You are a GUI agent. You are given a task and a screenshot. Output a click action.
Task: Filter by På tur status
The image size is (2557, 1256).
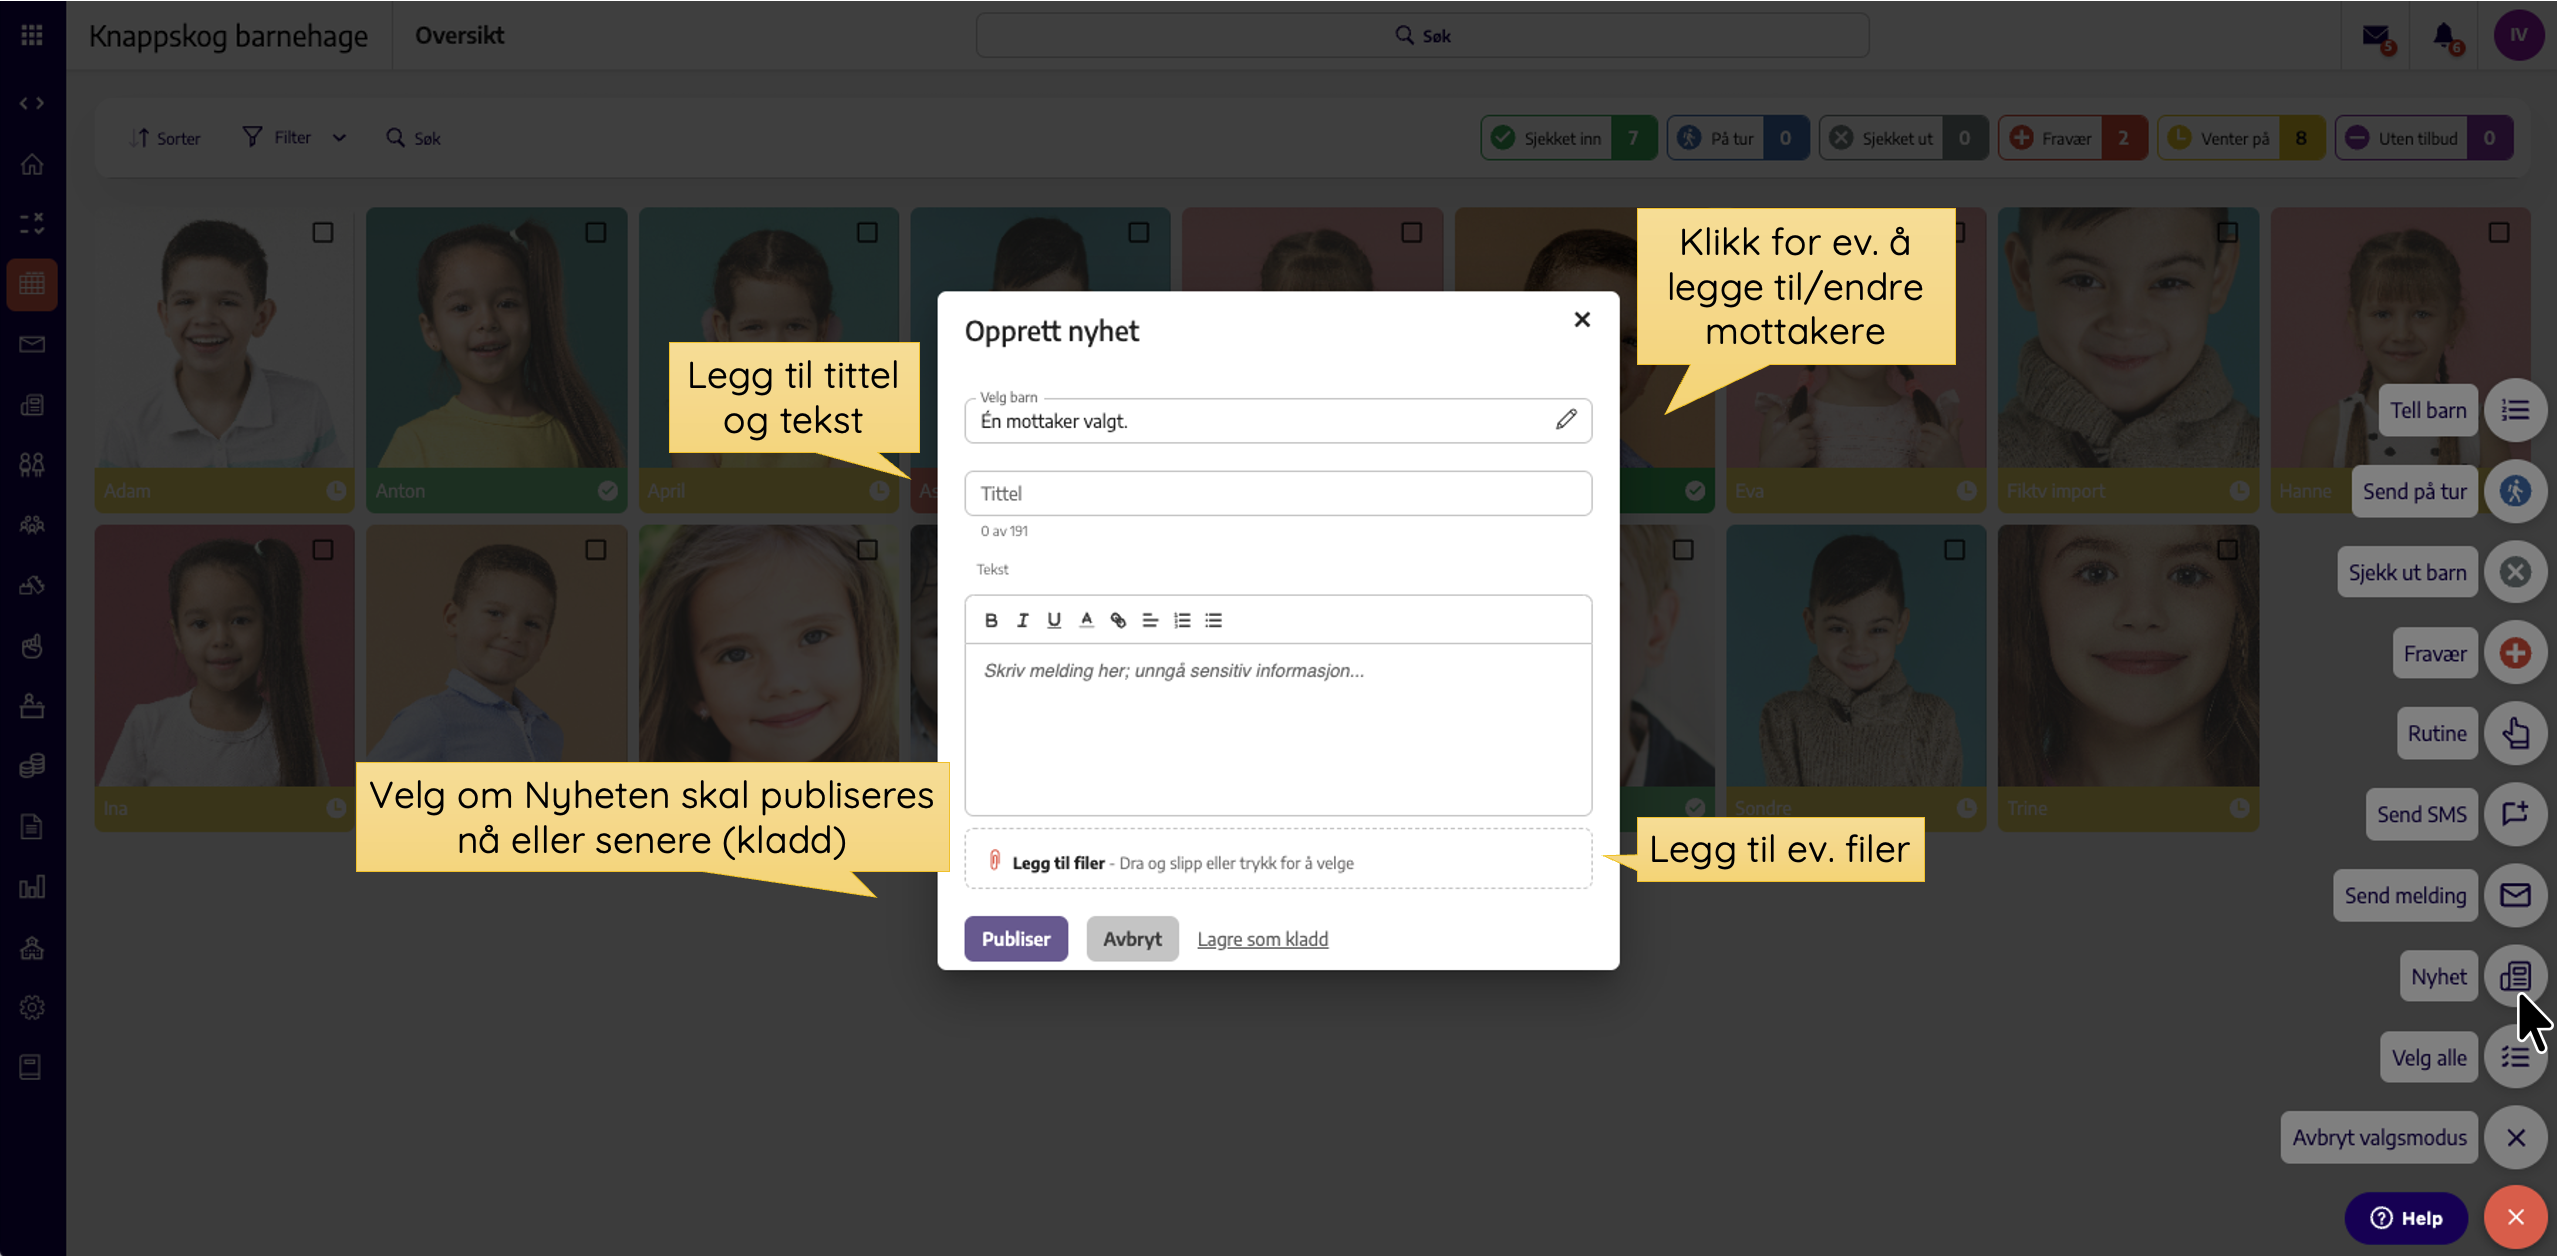(x=1737, y=138)
